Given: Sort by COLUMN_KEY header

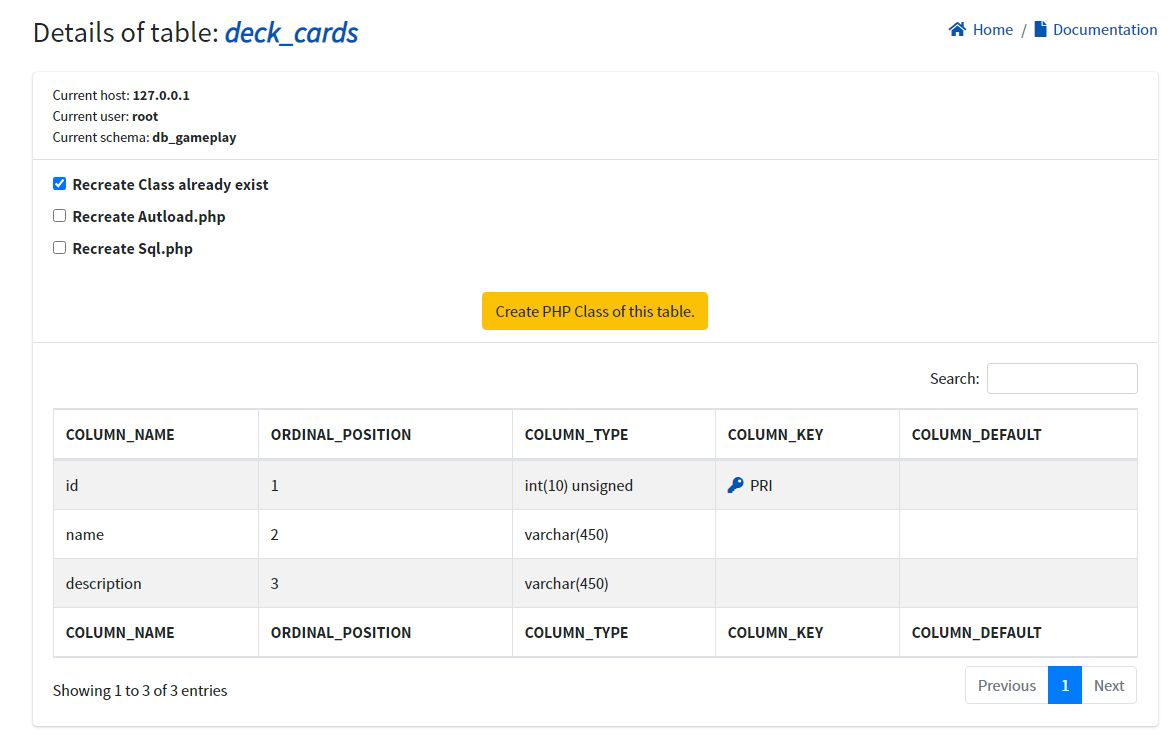Looking at the screenshot, I should [775, 435].
